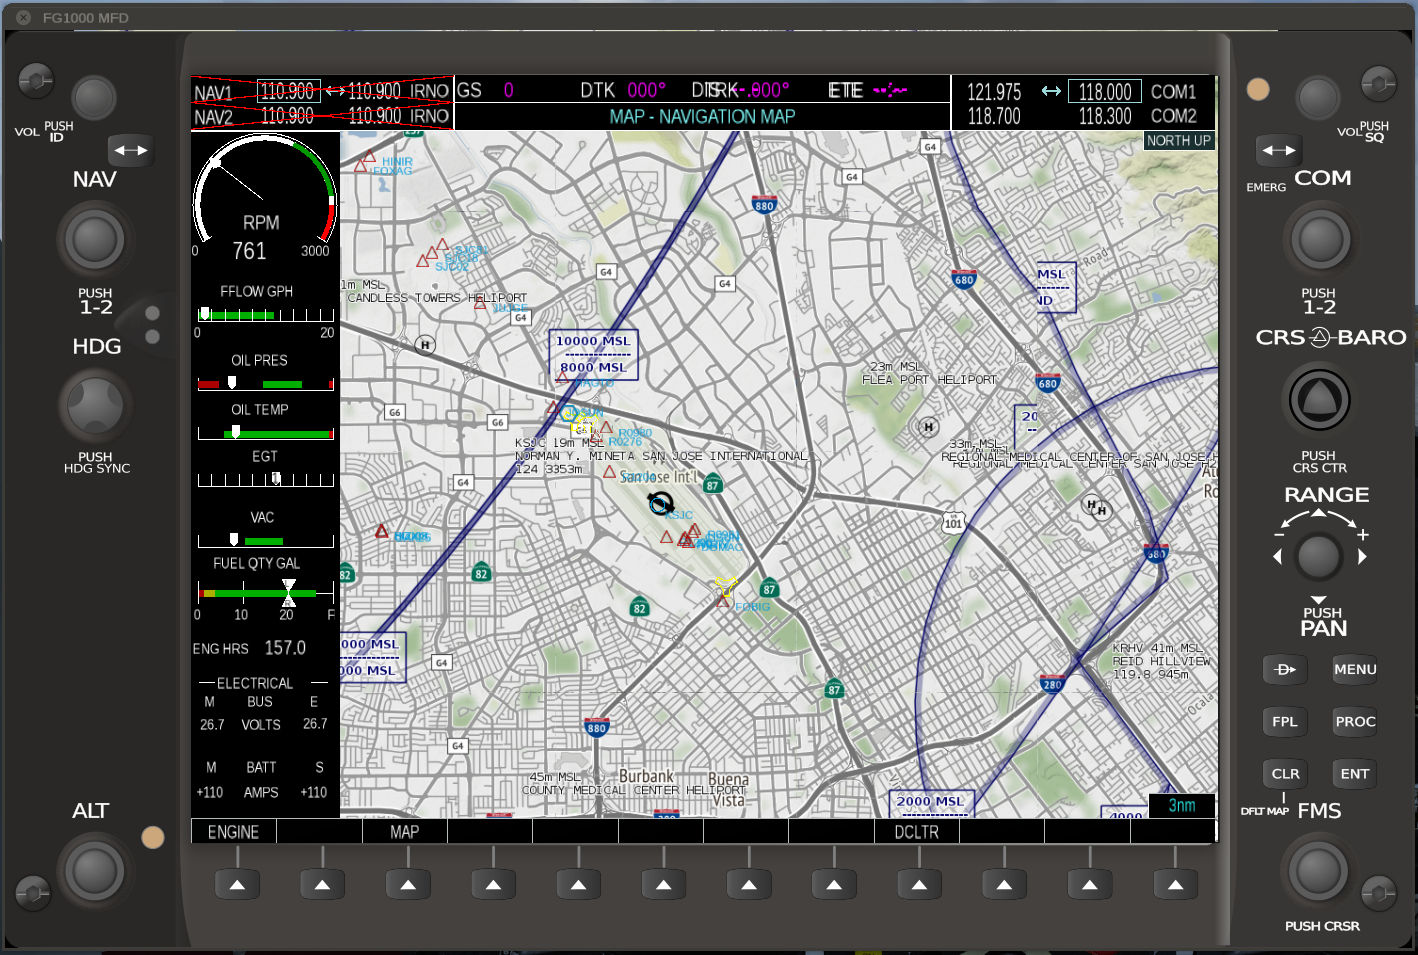Click the triangle softkey under DCLTR

(919, 884)
